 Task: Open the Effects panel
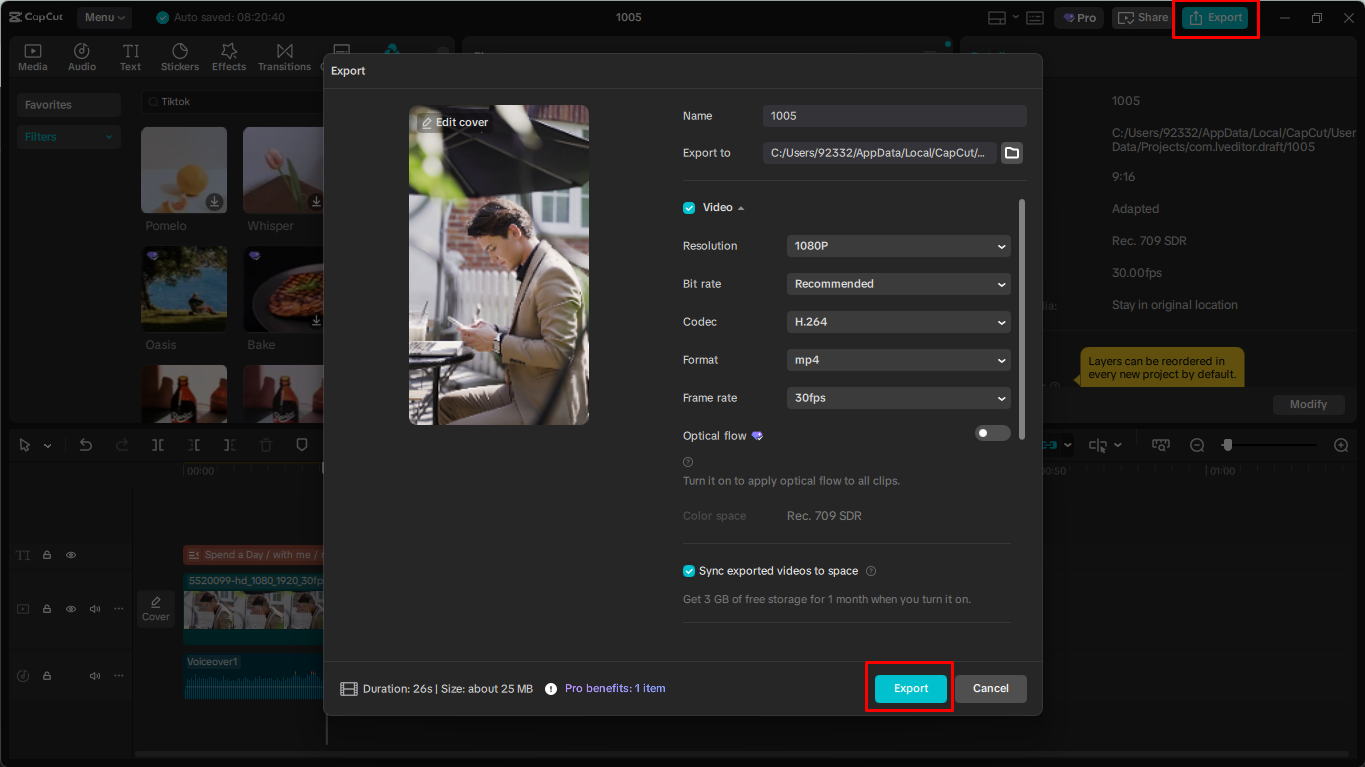pos(228,56)
